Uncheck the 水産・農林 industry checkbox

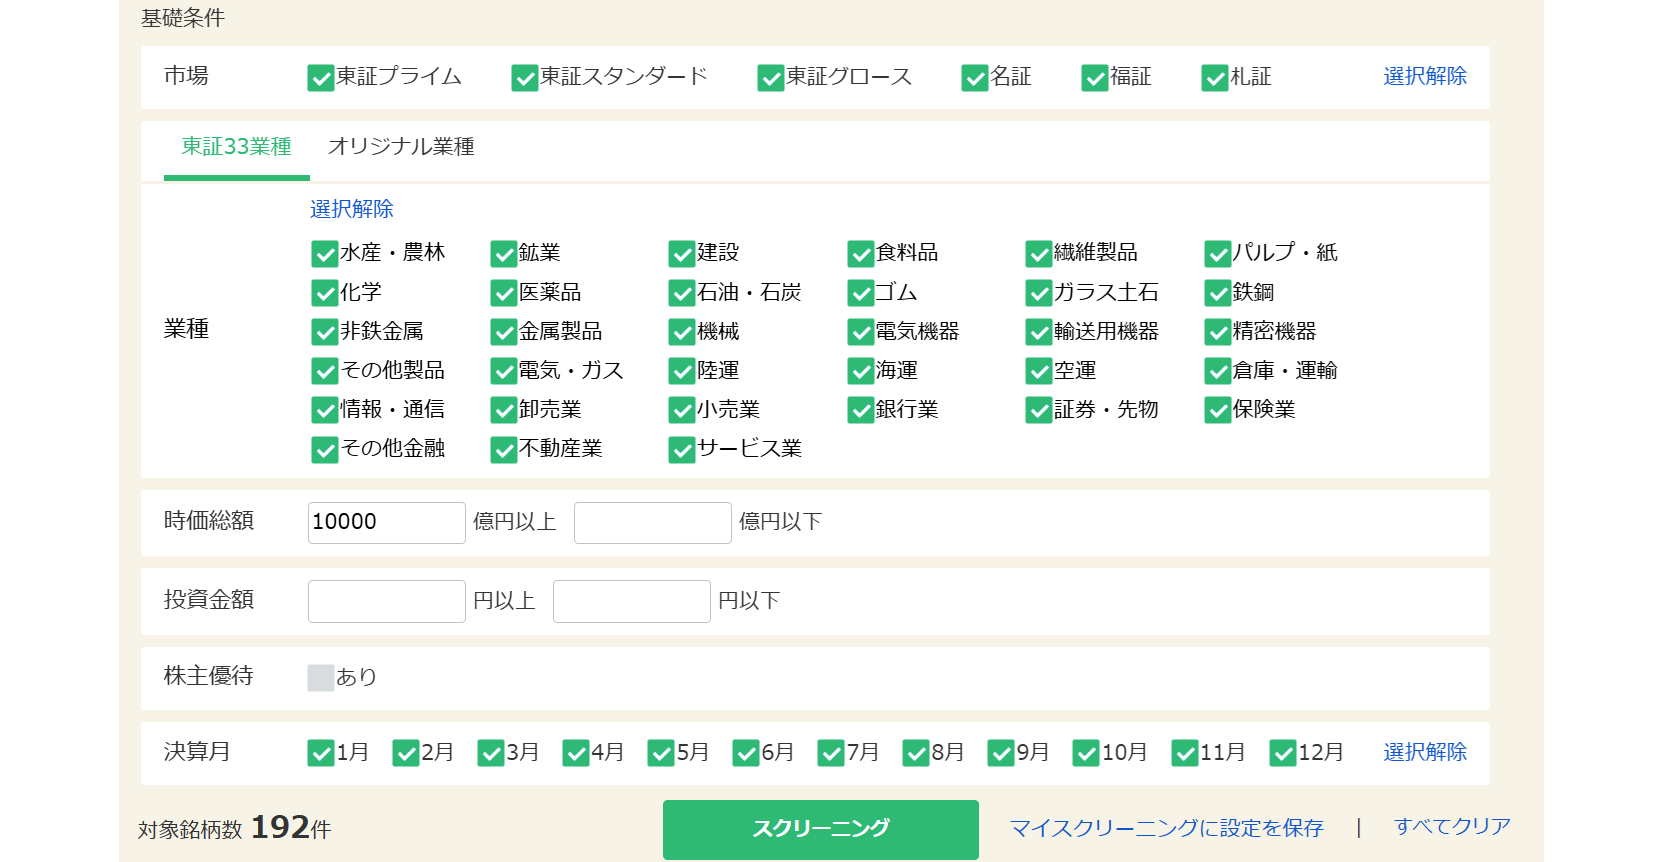(324, 254)
